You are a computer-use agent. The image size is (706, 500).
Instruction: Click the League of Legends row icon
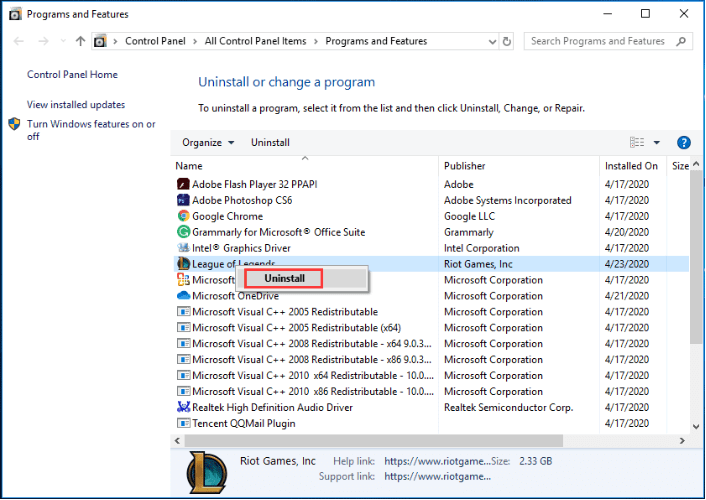(x=183, y=264)
